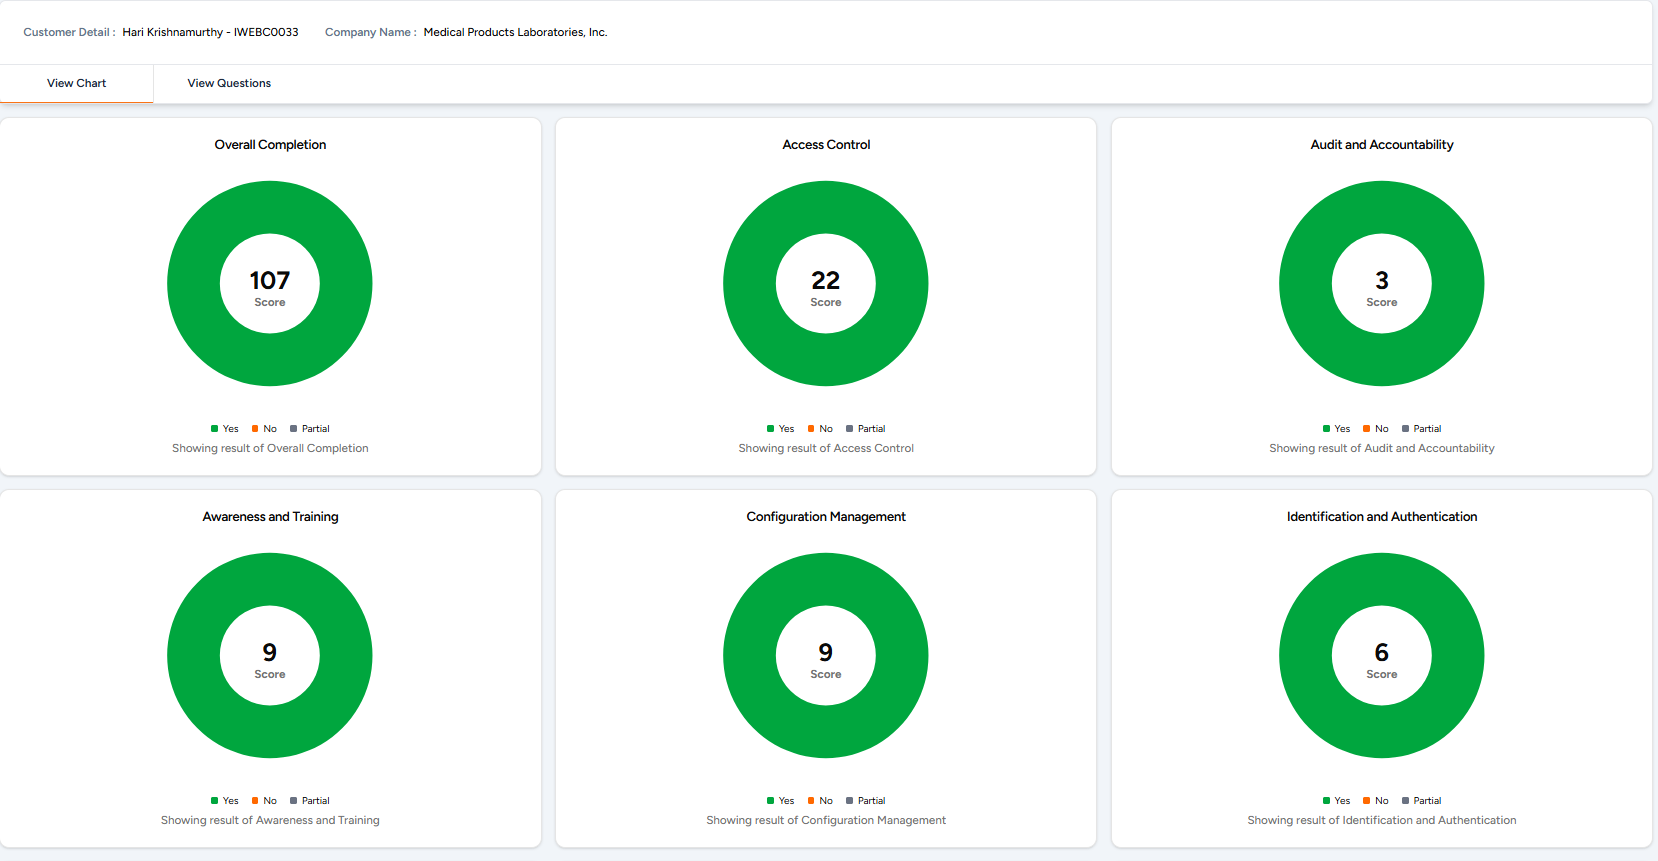Click the Configuration Management card title
The image size is (1658, 861).
point(826,517)
